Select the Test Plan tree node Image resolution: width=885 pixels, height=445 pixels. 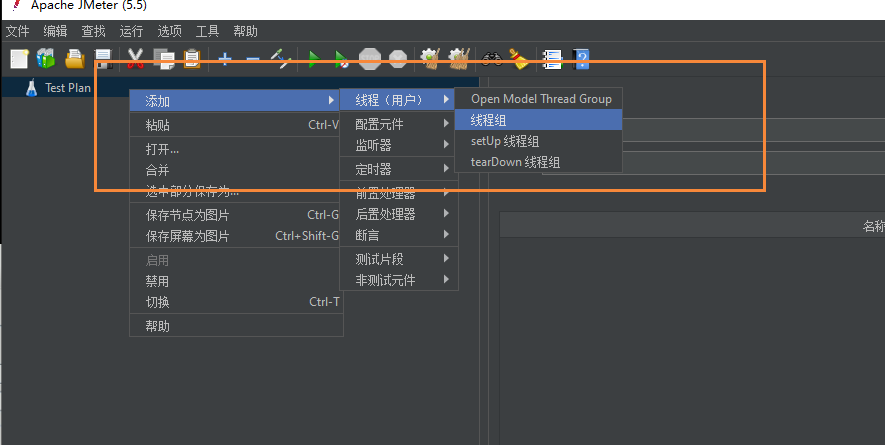(68, 88)
